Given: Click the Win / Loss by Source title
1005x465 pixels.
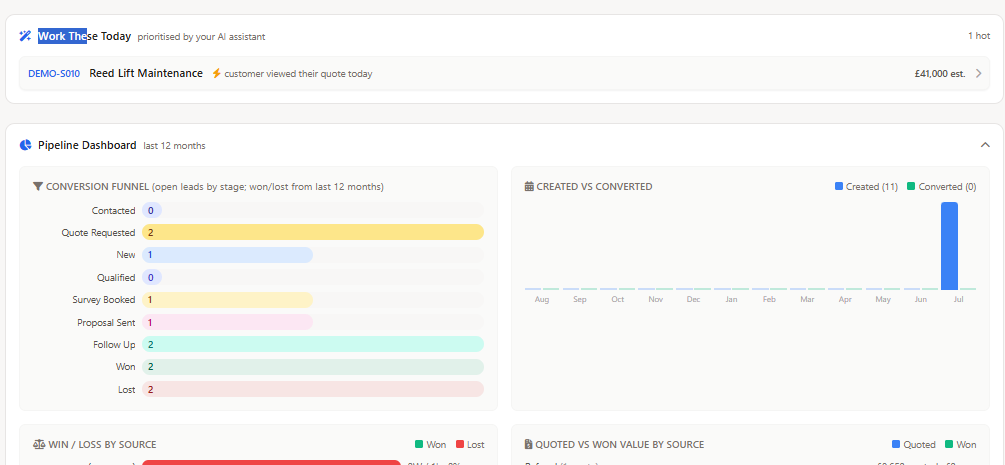Looking at the screenshot, I should point(102,444).
